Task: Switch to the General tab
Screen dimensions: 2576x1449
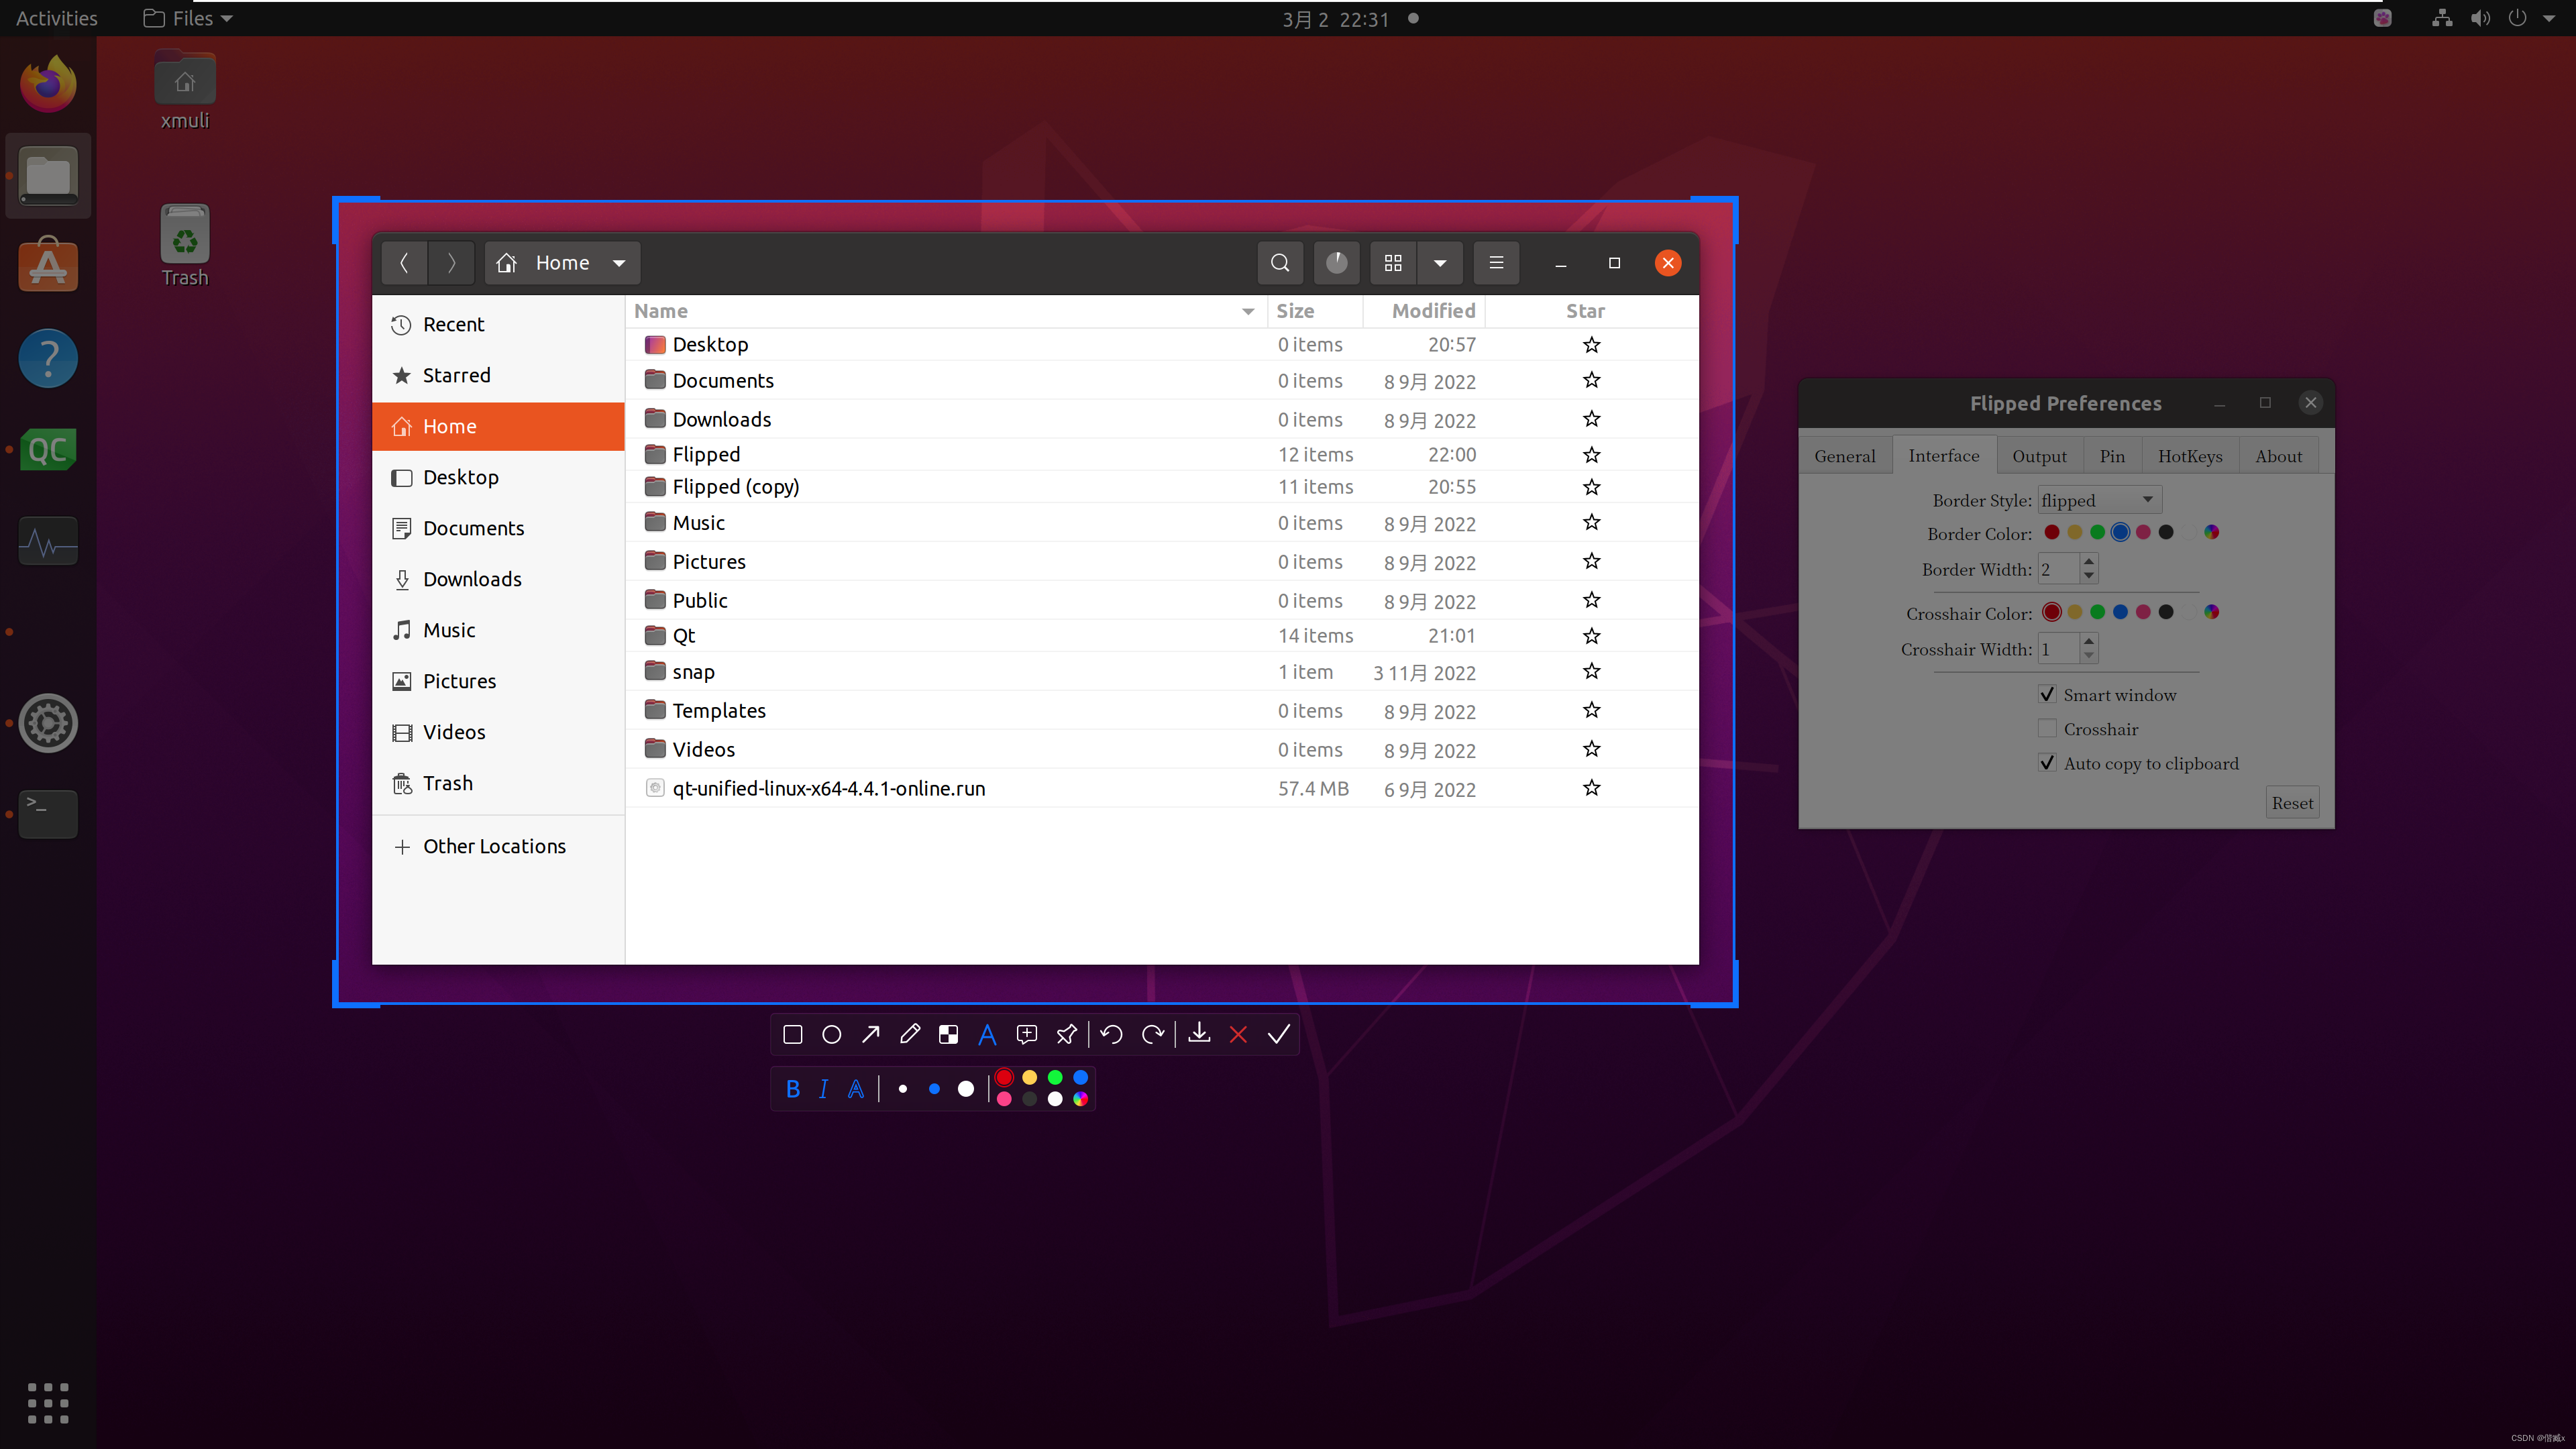Action: pos(1844,456)
